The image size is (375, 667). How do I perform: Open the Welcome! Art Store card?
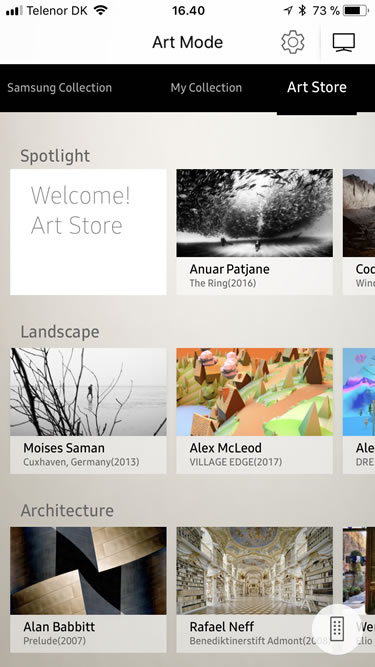coord(88,232)
